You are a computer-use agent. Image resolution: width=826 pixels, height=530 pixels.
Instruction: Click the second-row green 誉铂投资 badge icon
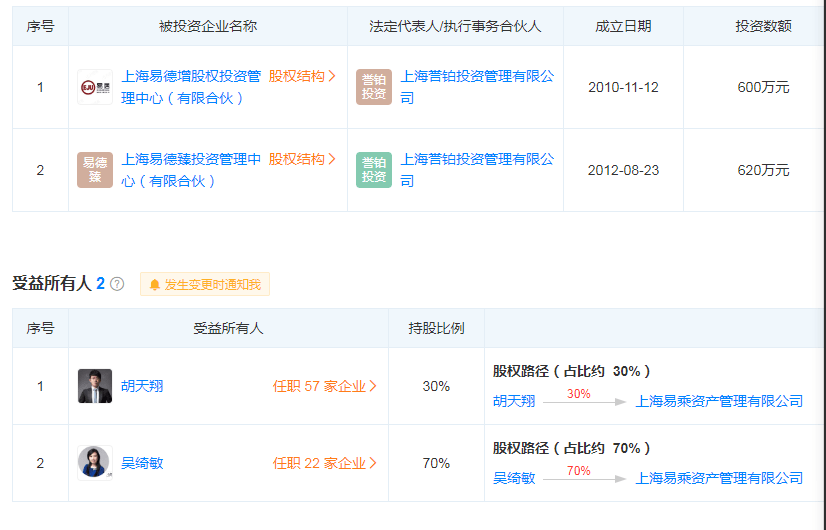click(x=374, y=170)
